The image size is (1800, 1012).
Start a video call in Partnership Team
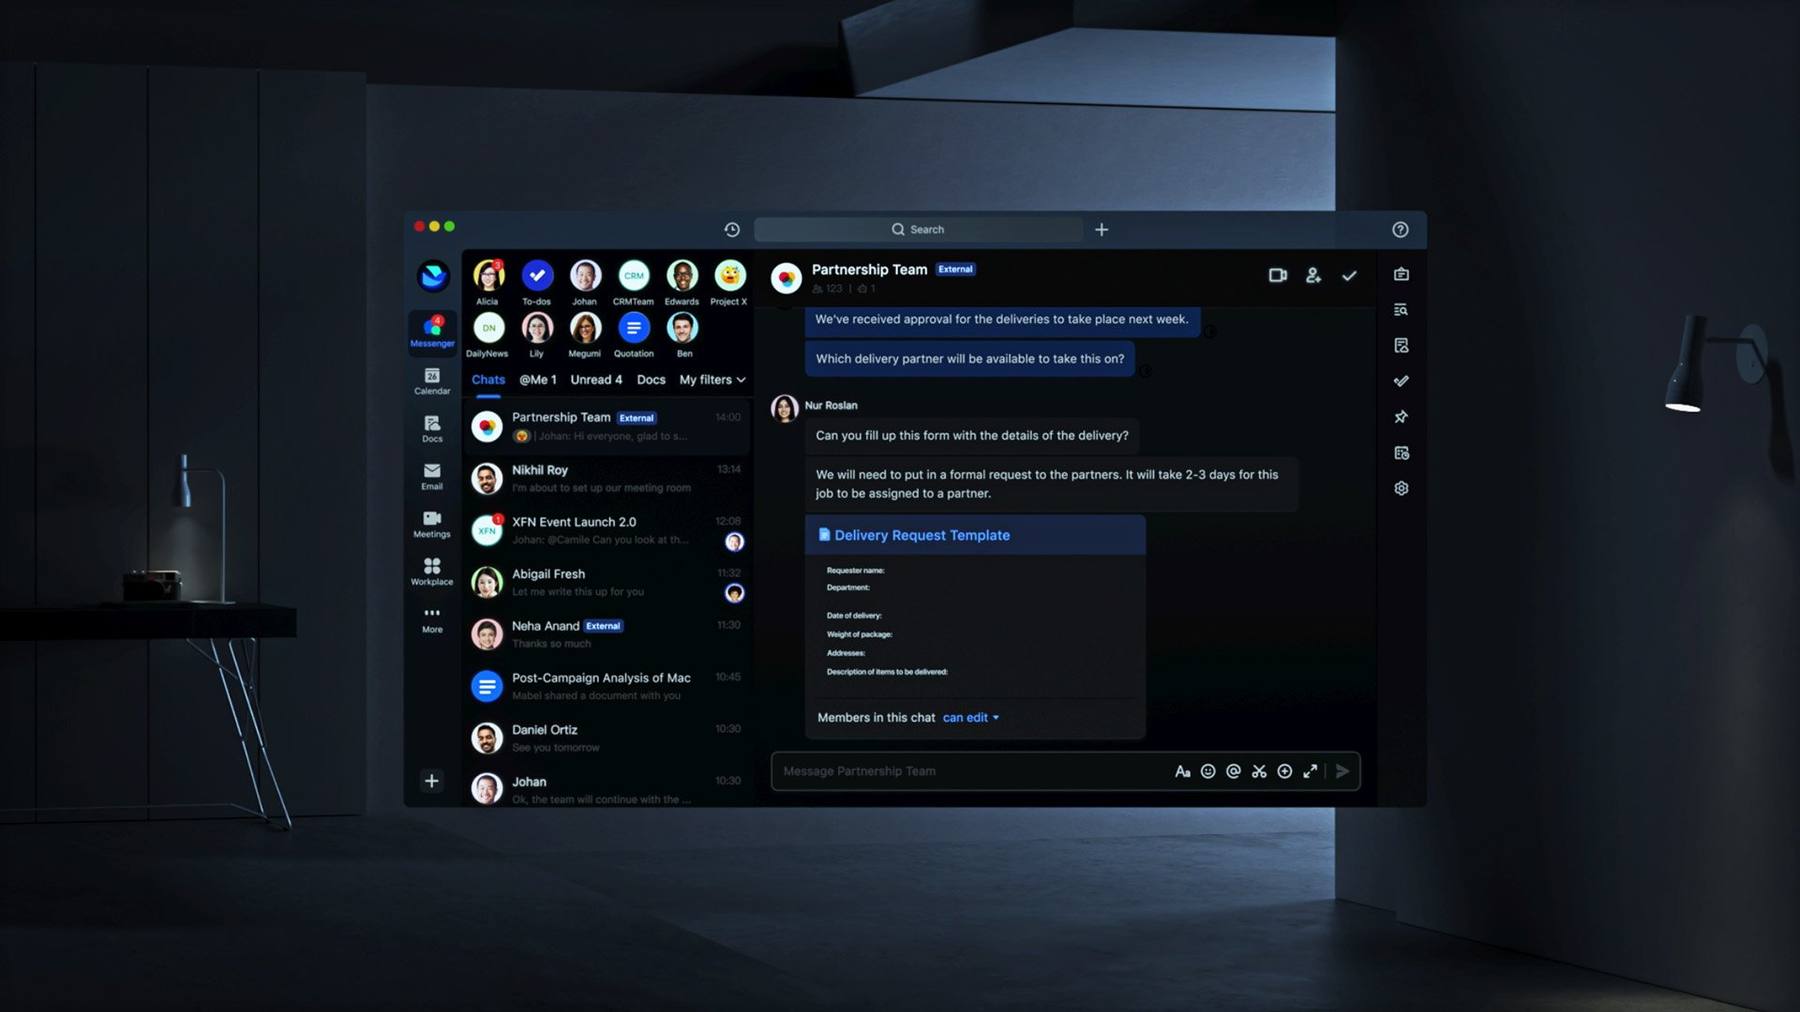point(1277,275)
